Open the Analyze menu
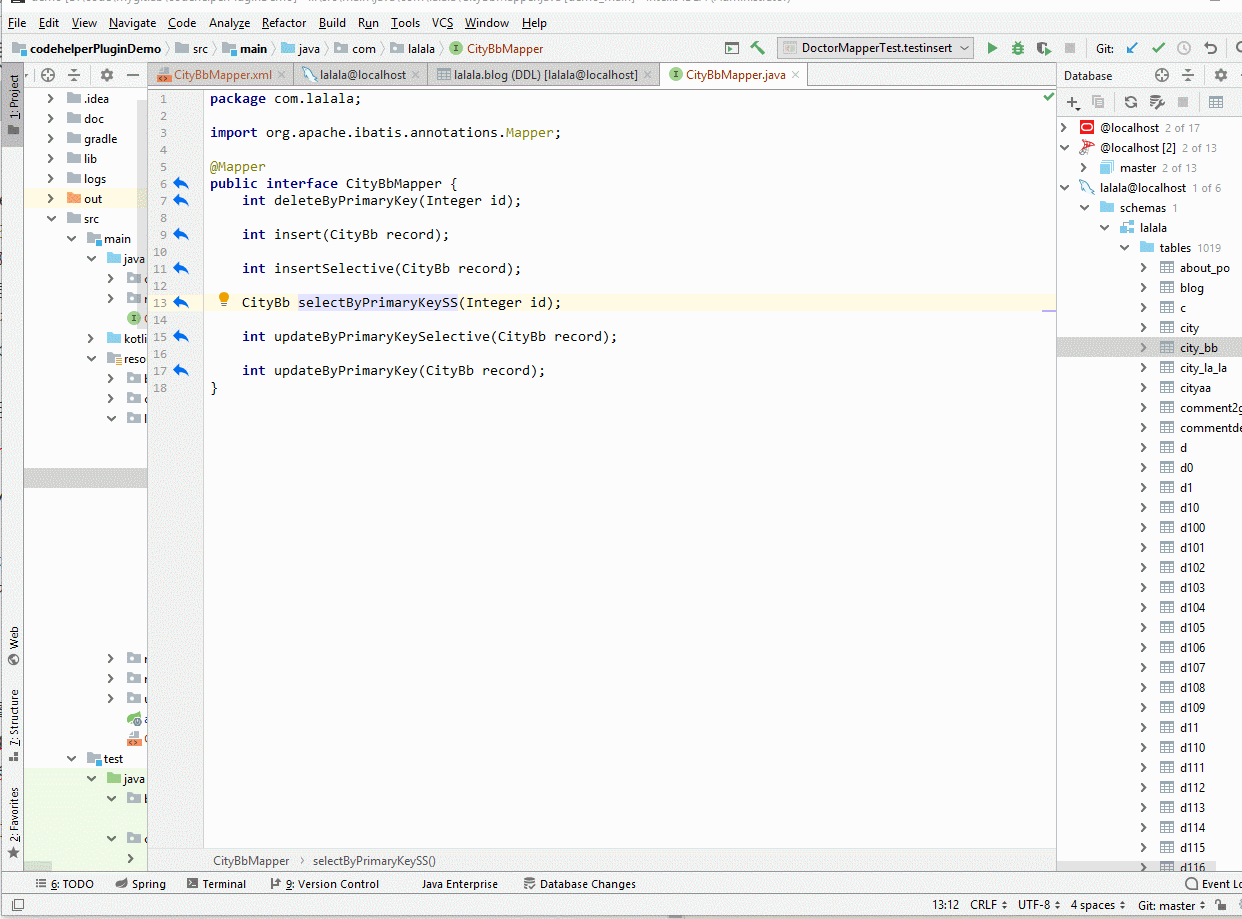Image resolution: width=1242 pixels, height=919 pixels. click(x=230, y=22)
